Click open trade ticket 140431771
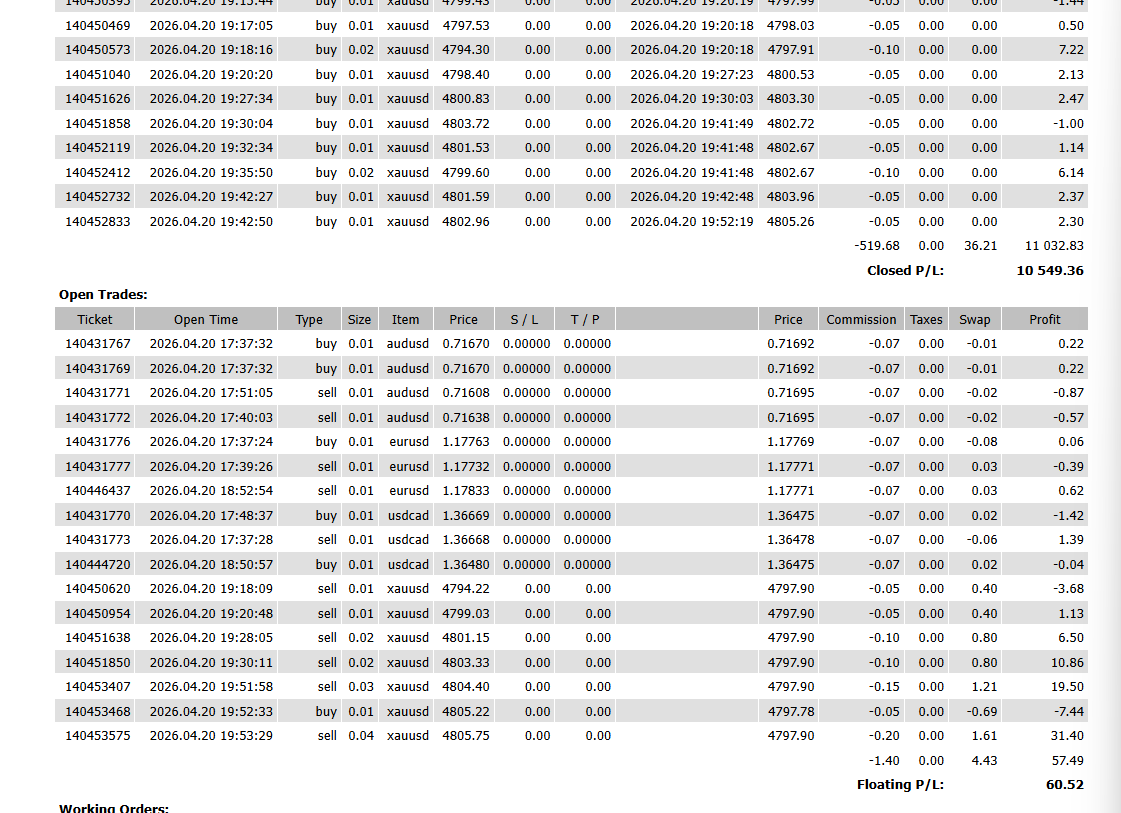This screenshot has width=1121, height=813. point(98,393)
